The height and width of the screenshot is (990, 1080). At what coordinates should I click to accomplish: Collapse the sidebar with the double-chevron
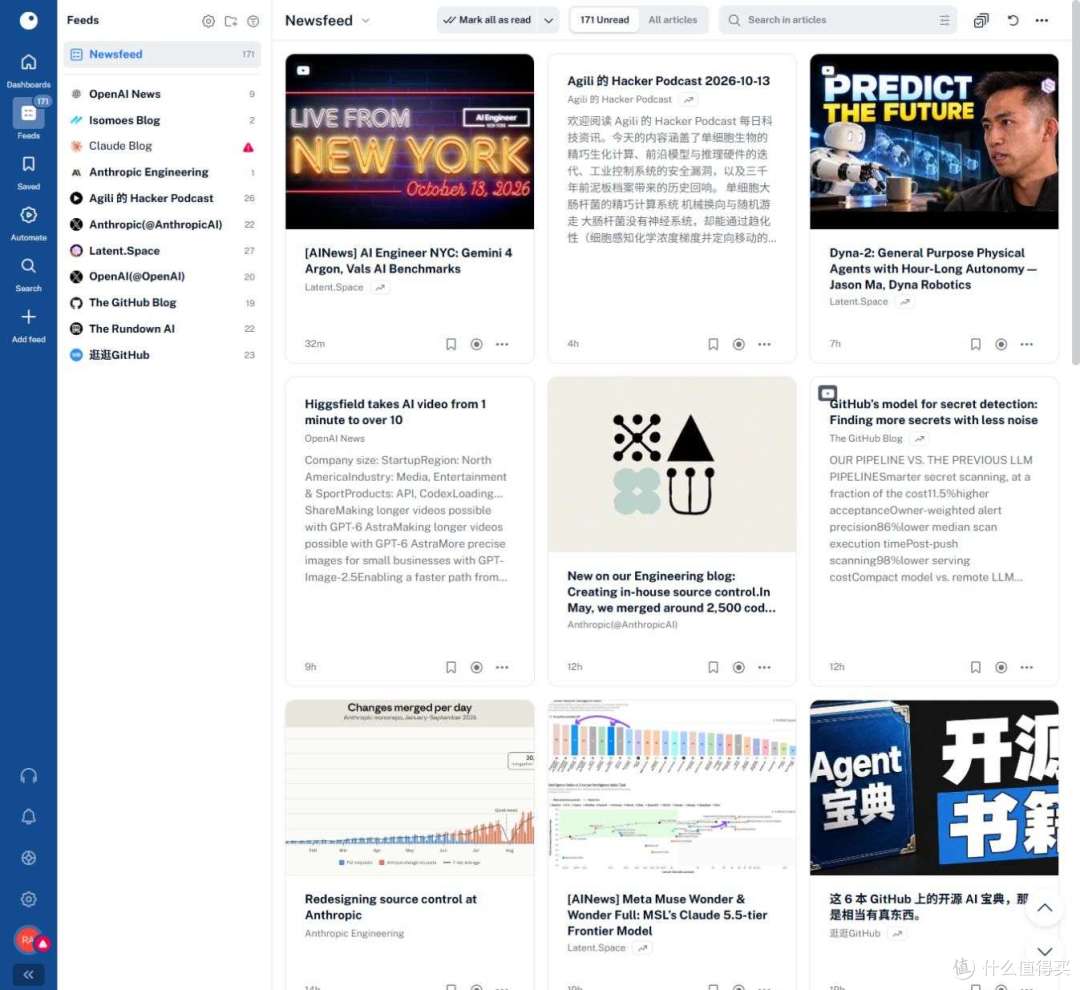click(28, 974)
